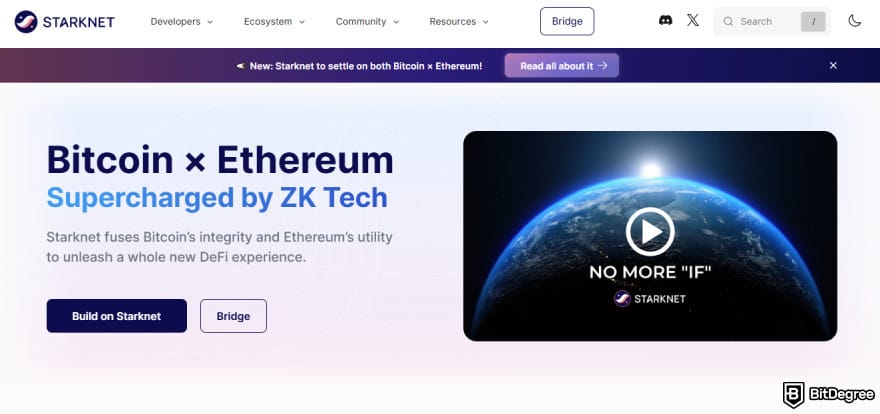Click the Bridge button below the hero text
The image size is (880, 414).
(233, 316)
